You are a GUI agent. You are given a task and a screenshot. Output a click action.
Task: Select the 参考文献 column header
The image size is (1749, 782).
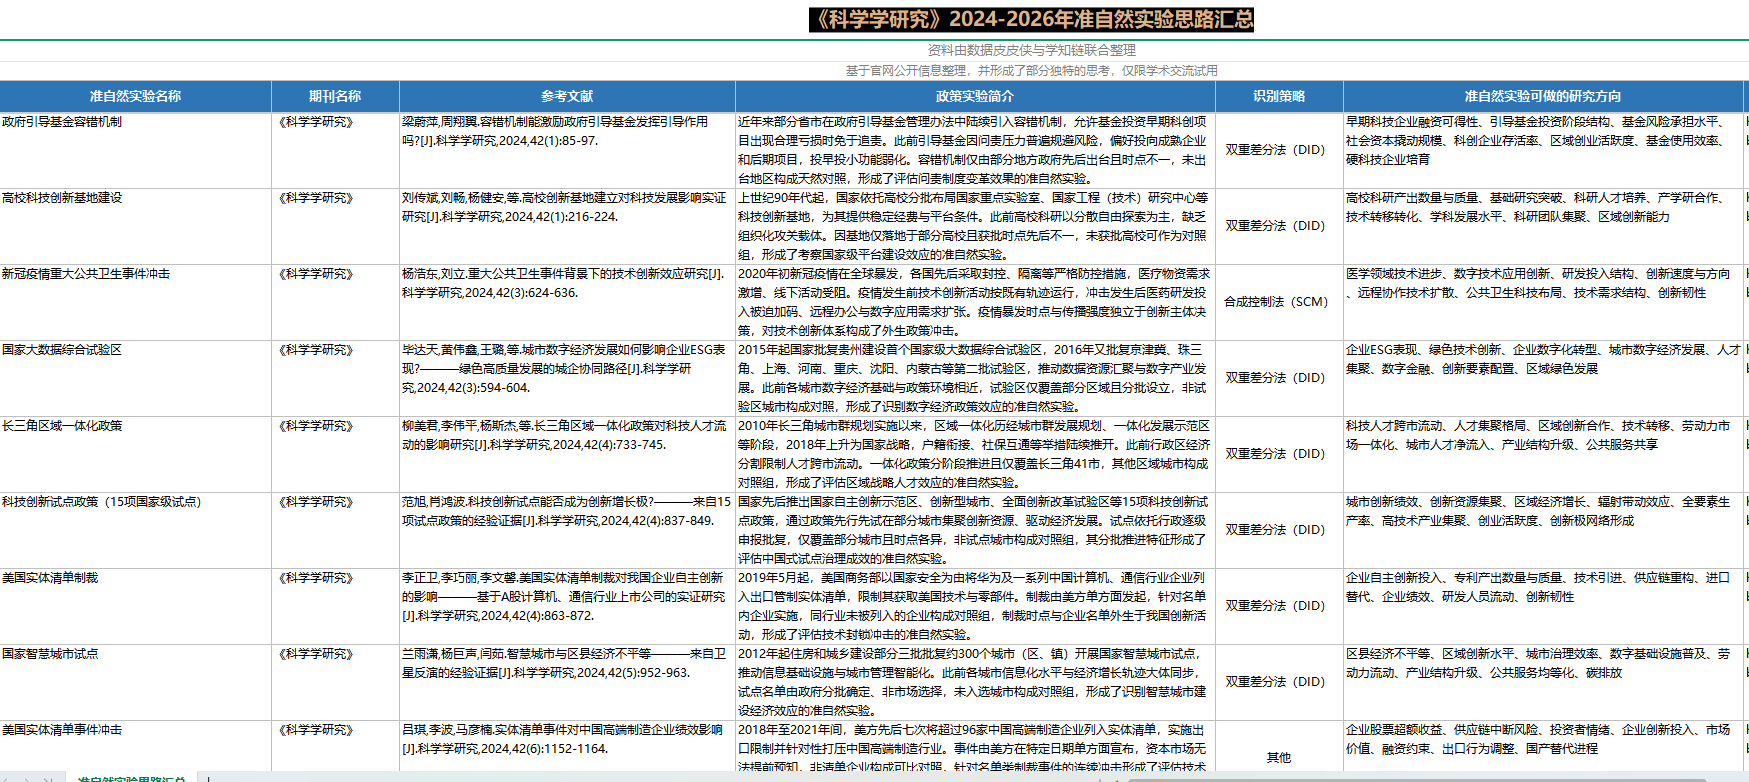tap(567, 97)
